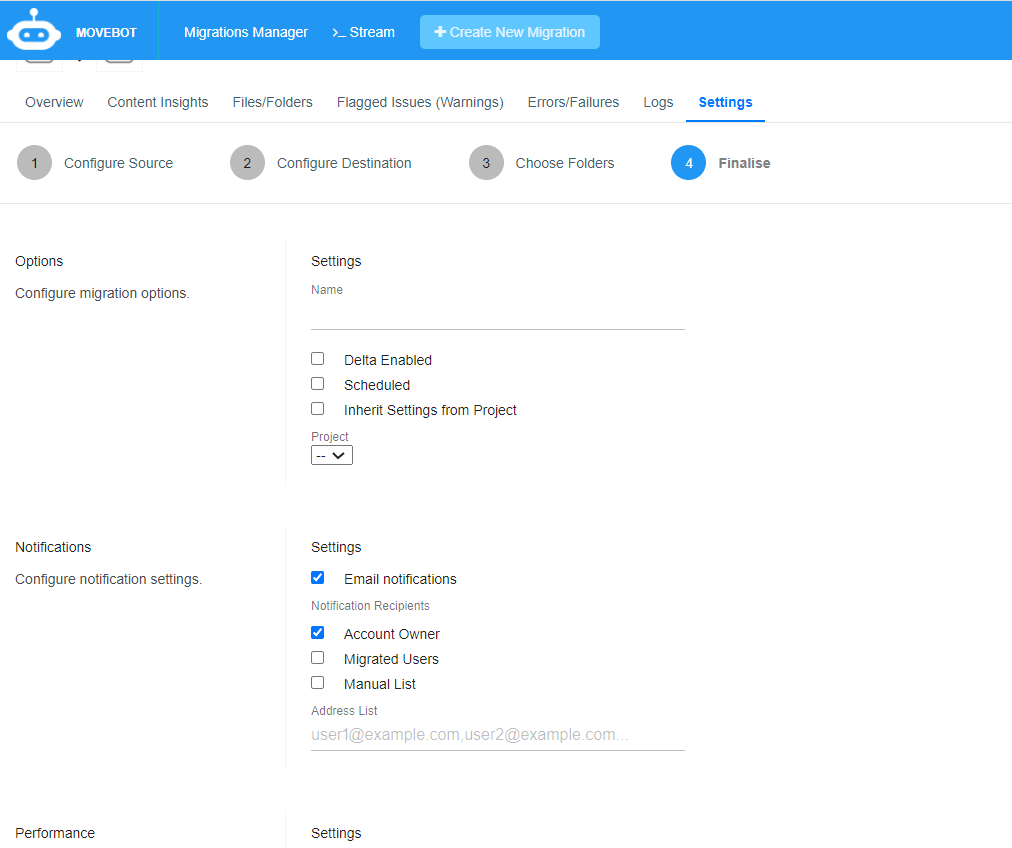Enable Migrated Users as recipients
The height and width of the screenshot is (848, 1012).
318,658
